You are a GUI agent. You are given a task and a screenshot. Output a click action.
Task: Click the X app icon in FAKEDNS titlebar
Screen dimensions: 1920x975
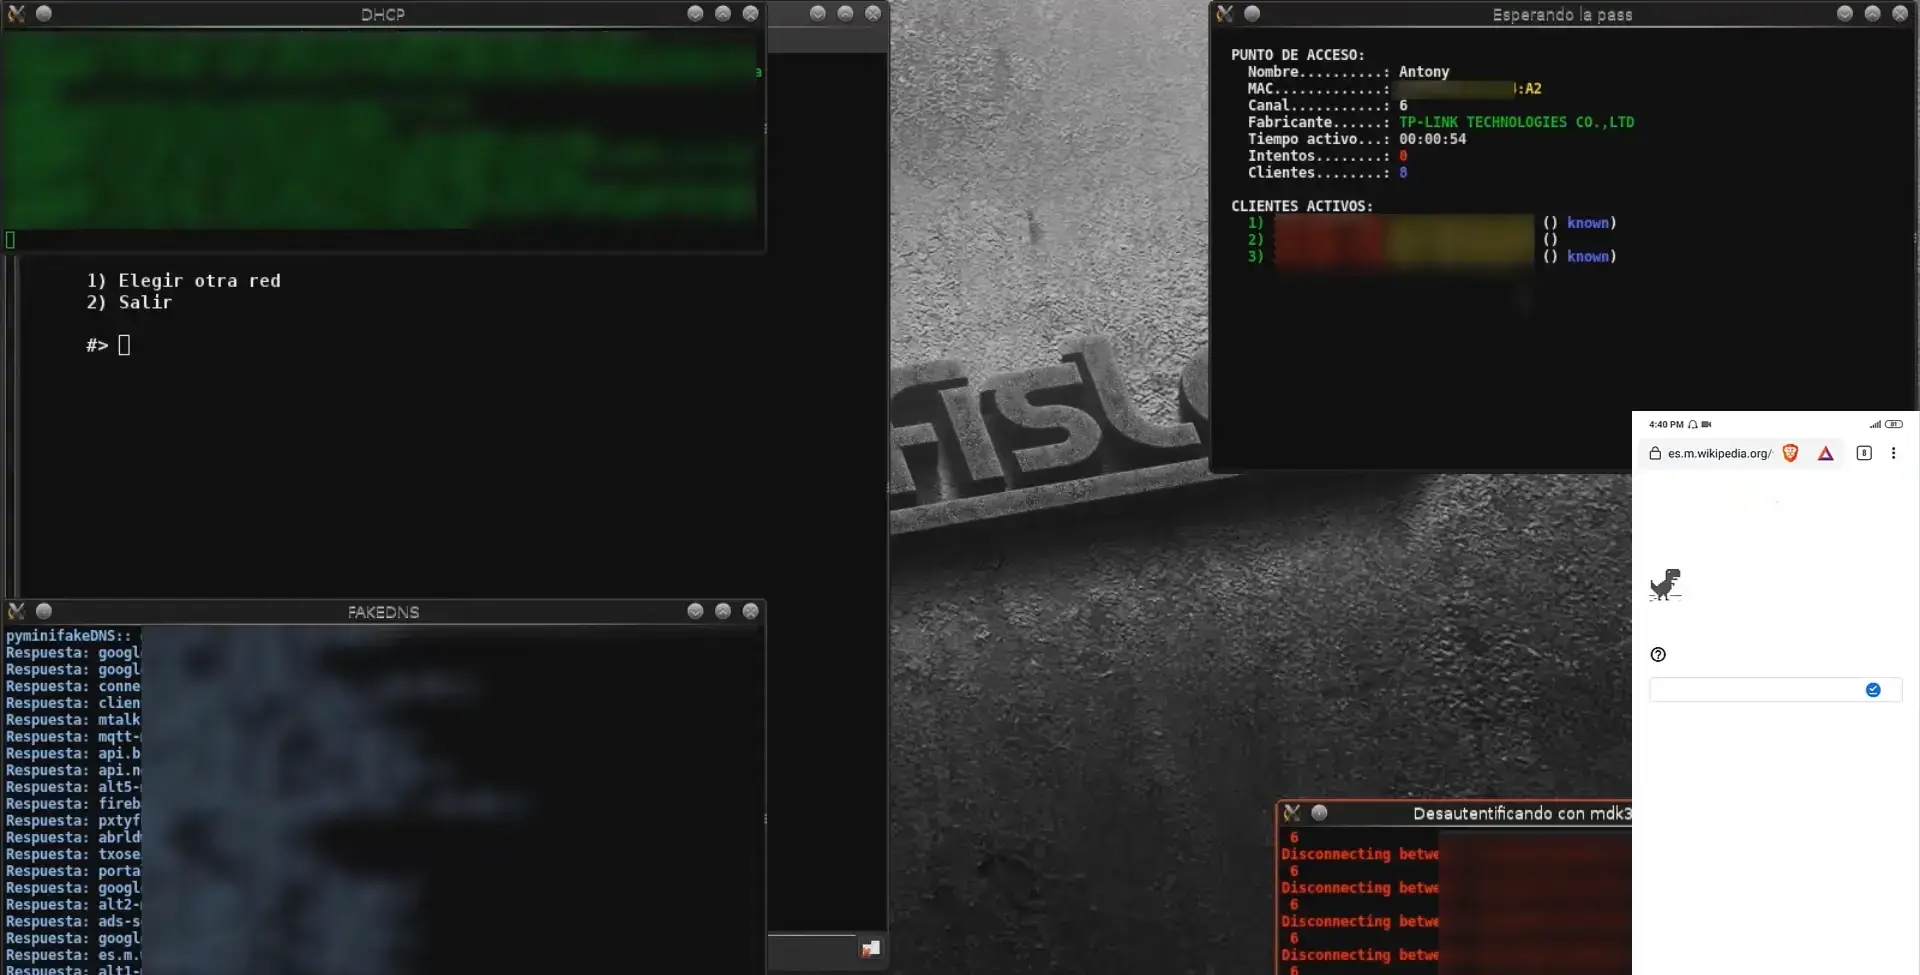16,611
